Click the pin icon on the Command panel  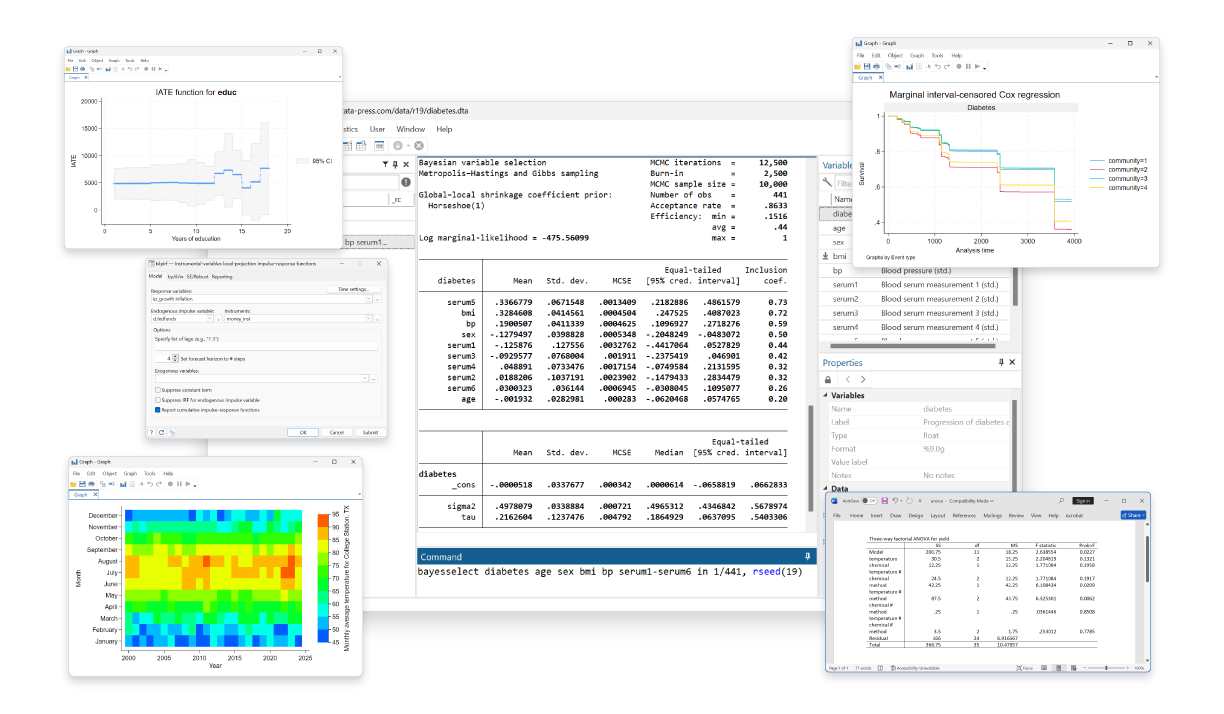[x=807, y=556]
